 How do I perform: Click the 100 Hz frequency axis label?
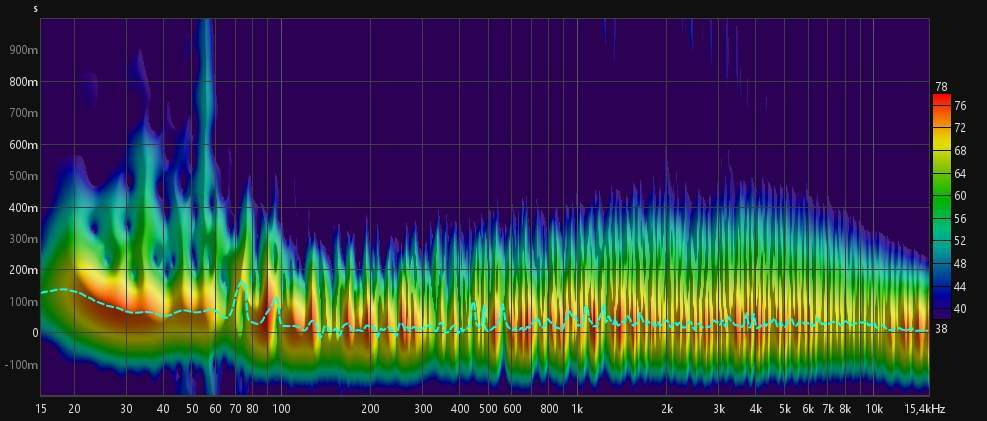click(x=281, y=409)
